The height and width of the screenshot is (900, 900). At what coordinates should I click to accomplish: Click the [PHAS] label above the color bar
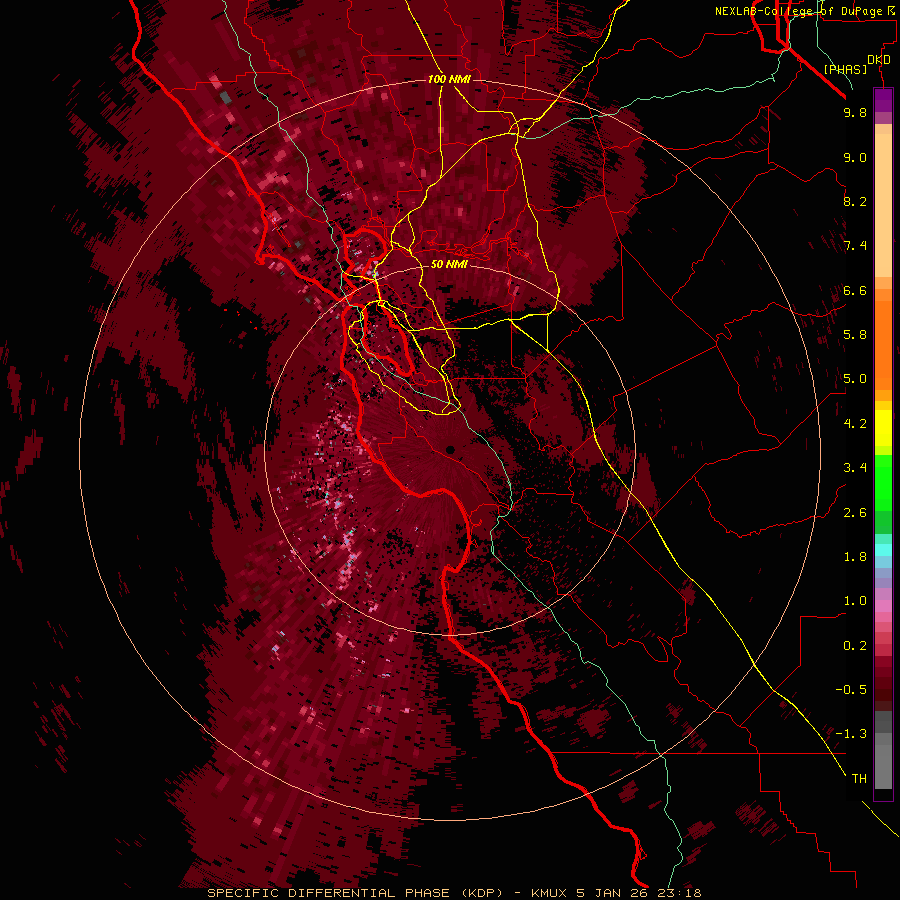(845, 69)
